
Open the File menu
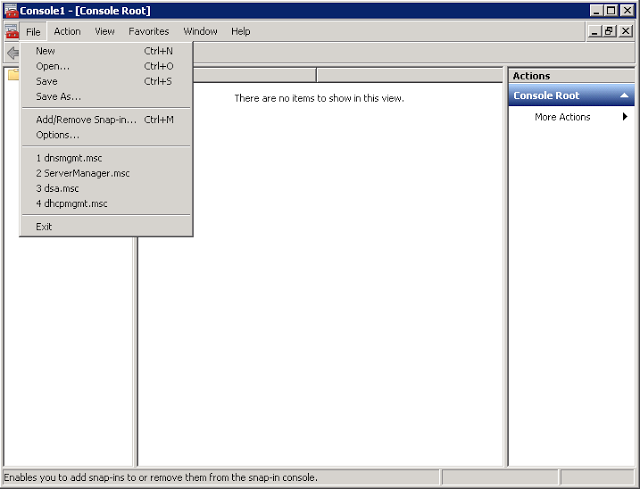pyautogui.click(x=33, y=31)
